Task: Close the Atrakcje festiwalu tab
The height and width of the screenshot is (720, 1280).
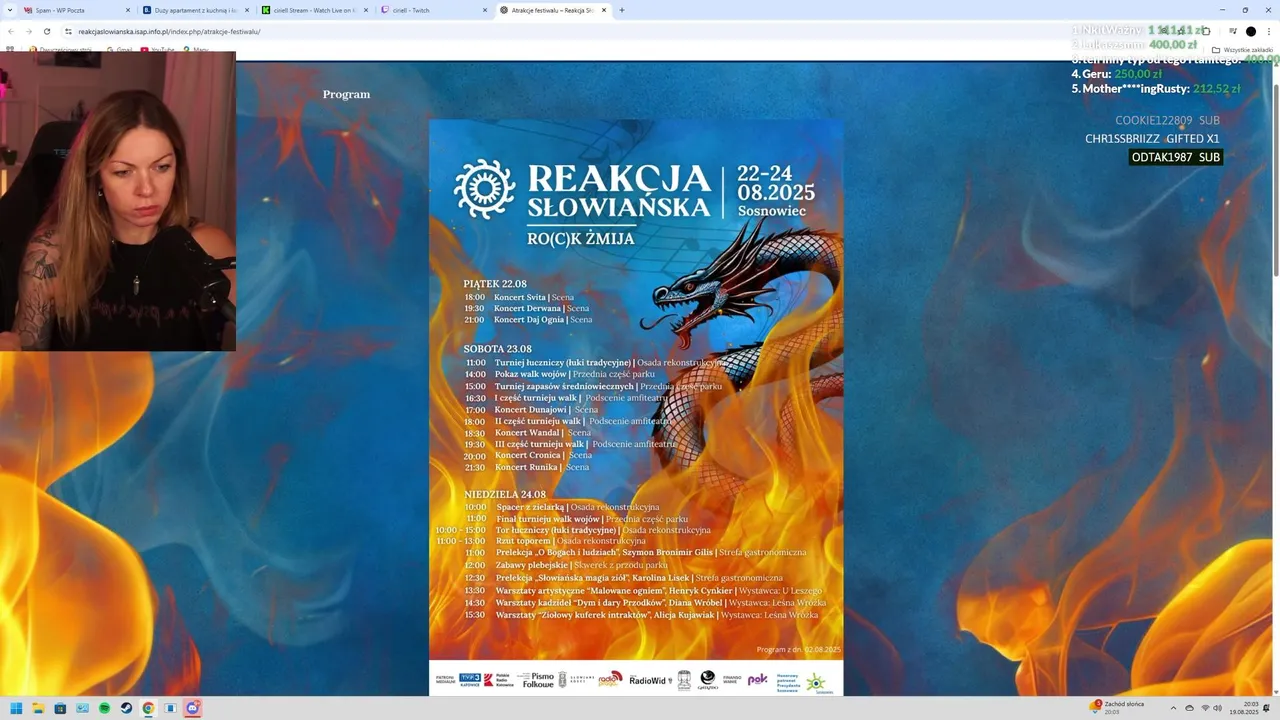Action: click(x=604, y=10)
